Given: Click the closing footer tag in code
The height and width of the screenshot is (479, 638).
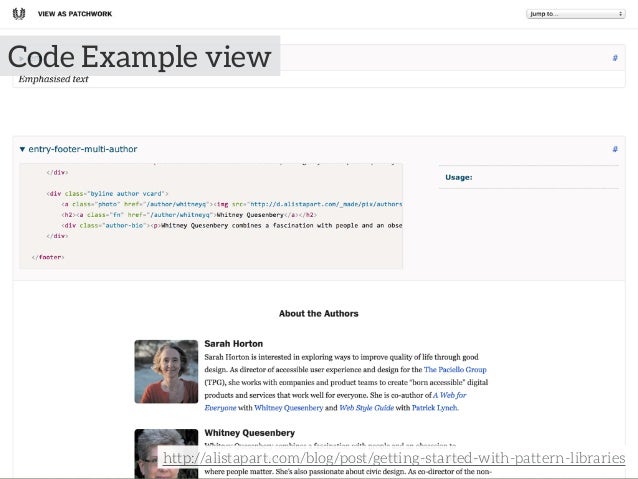Looking at the screenshot, I should coord(48,257).
